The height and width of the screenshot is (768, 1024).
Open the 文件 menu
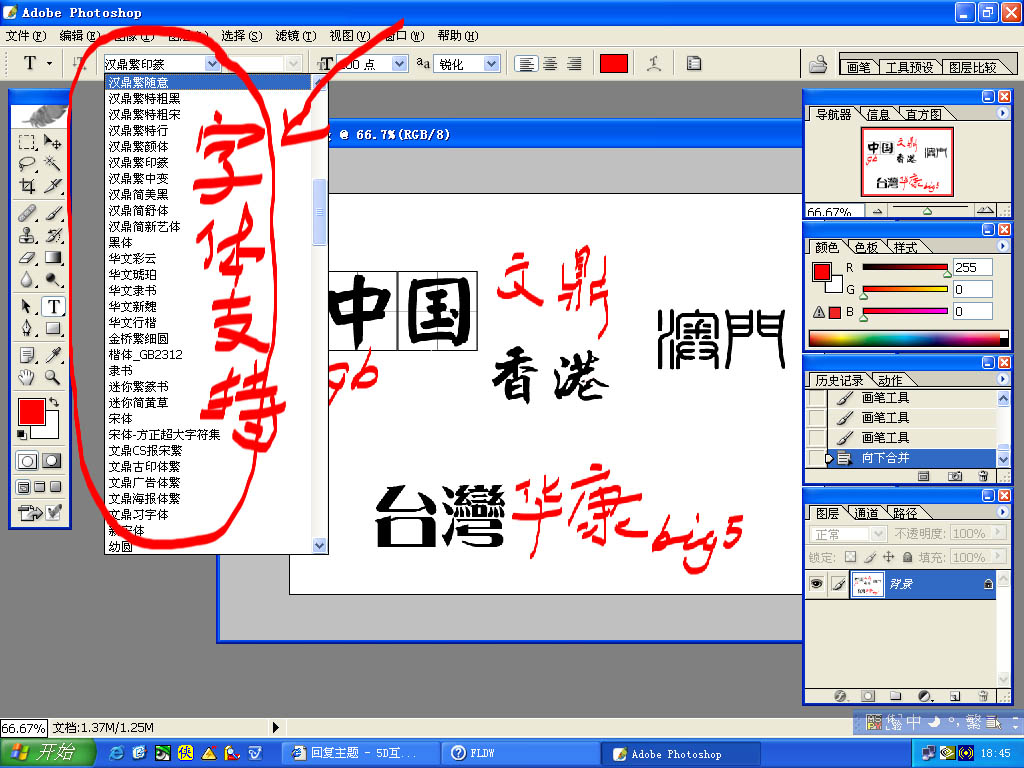click(x=26, y=36)
